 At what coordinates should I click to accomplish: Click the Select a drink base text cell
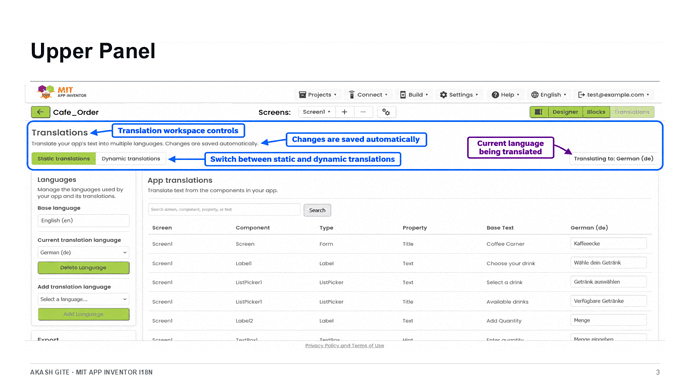click(x=504, y=282)
